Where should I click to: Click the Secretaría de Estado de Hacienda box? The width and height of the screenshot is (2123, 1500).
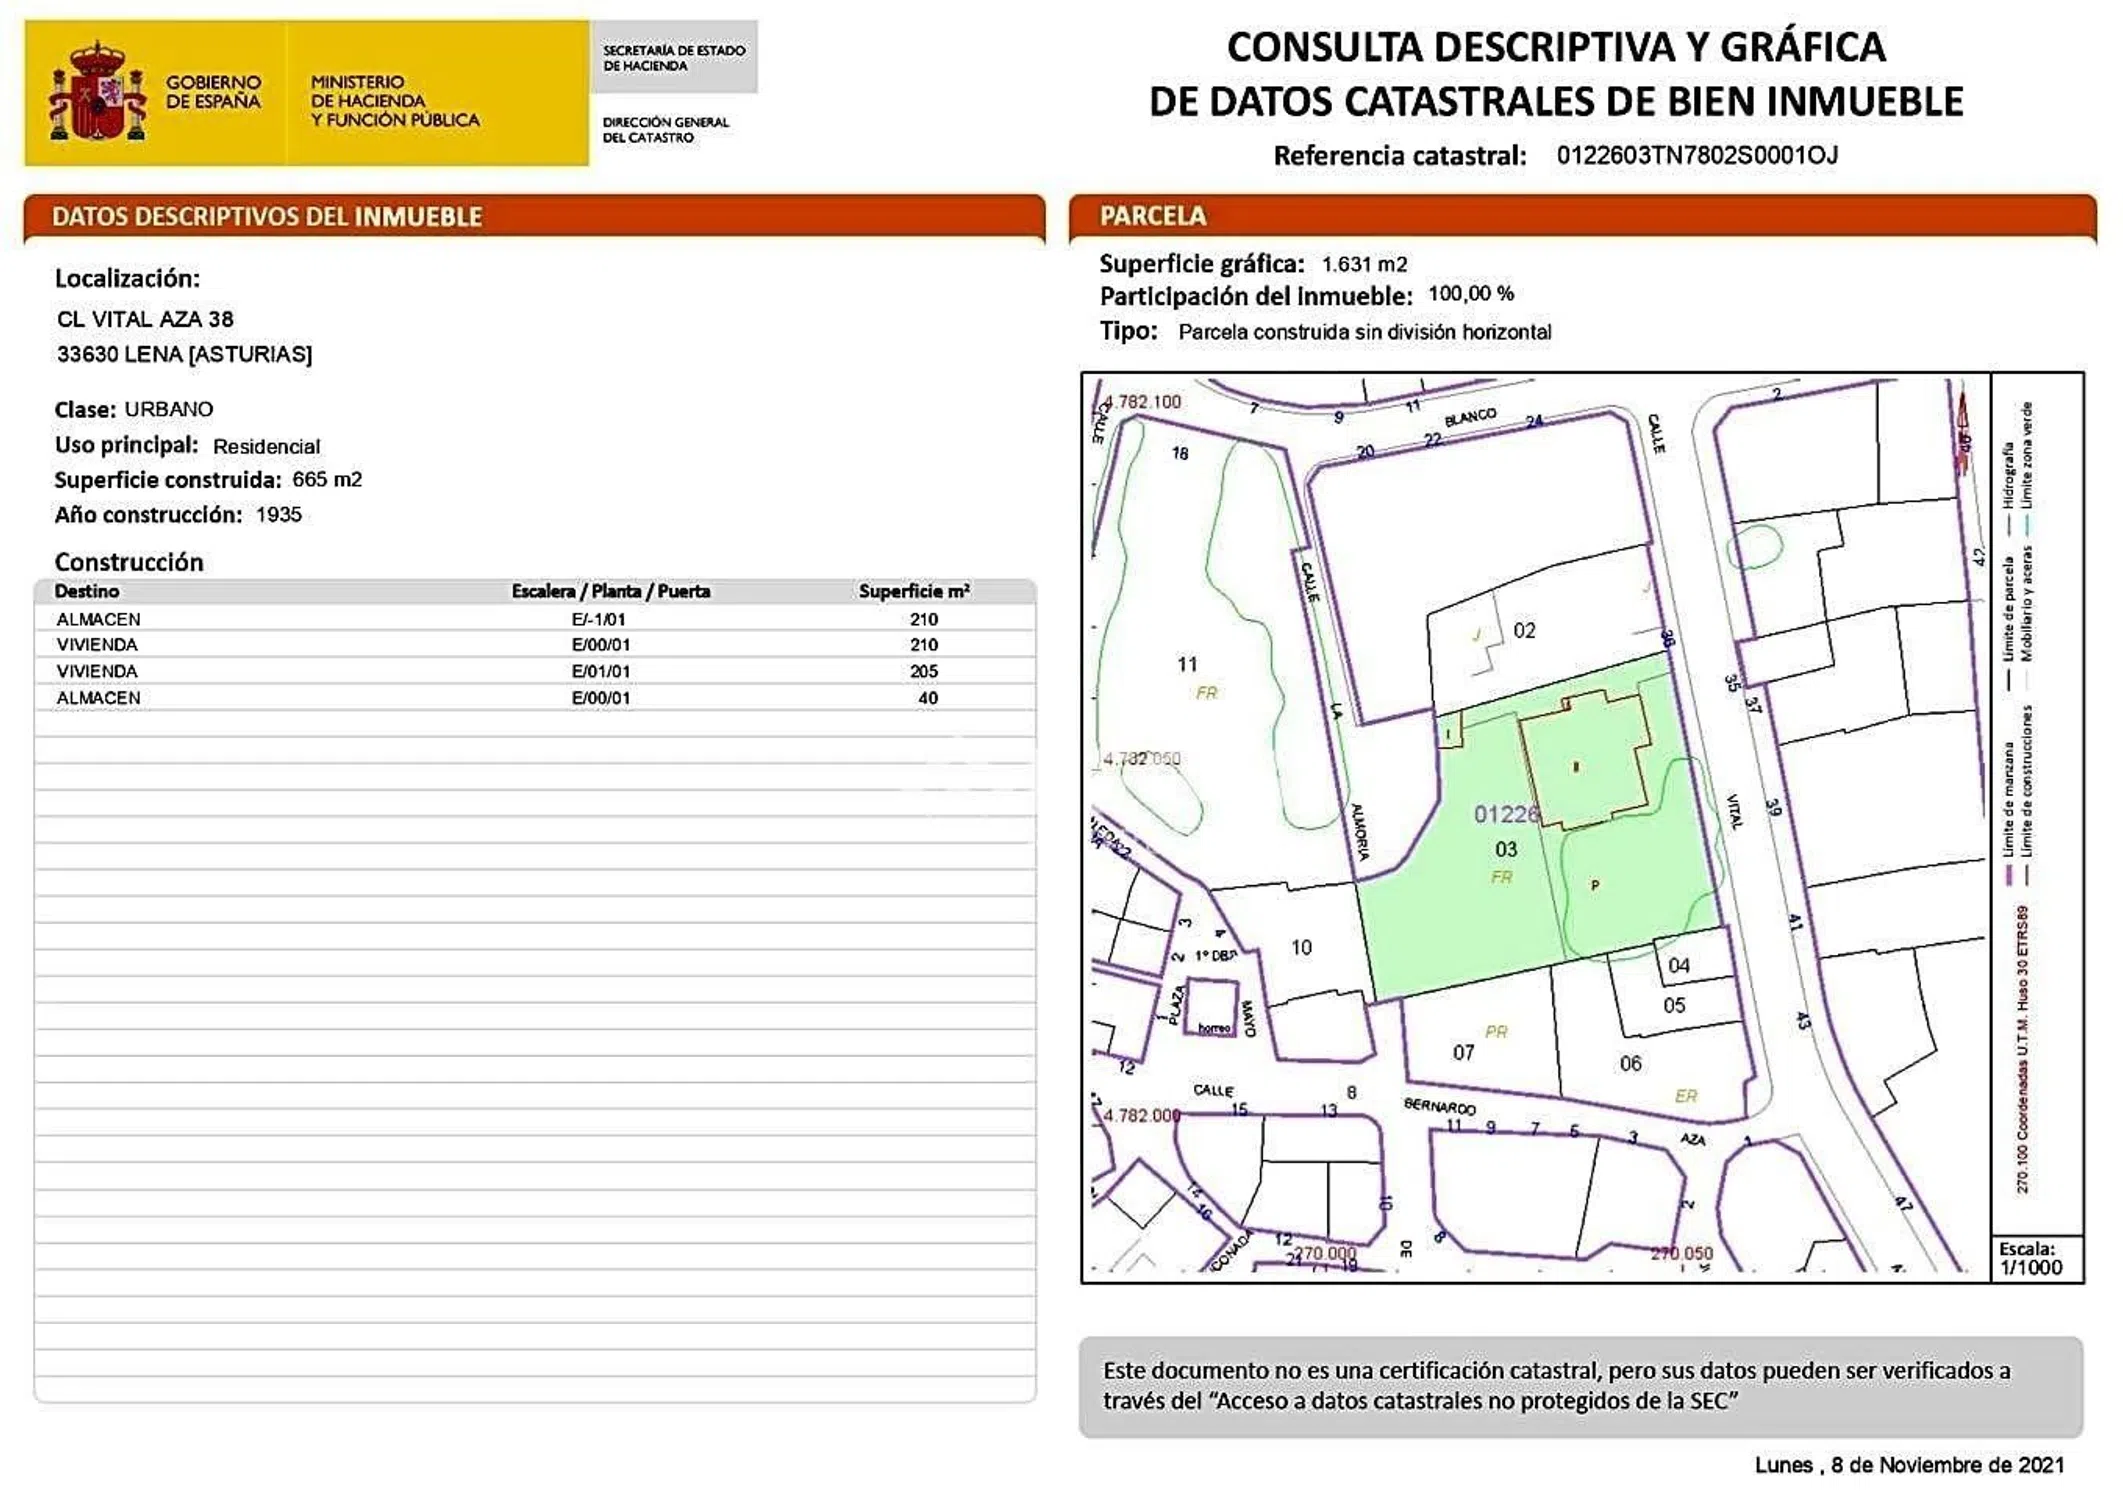(673, 58)
